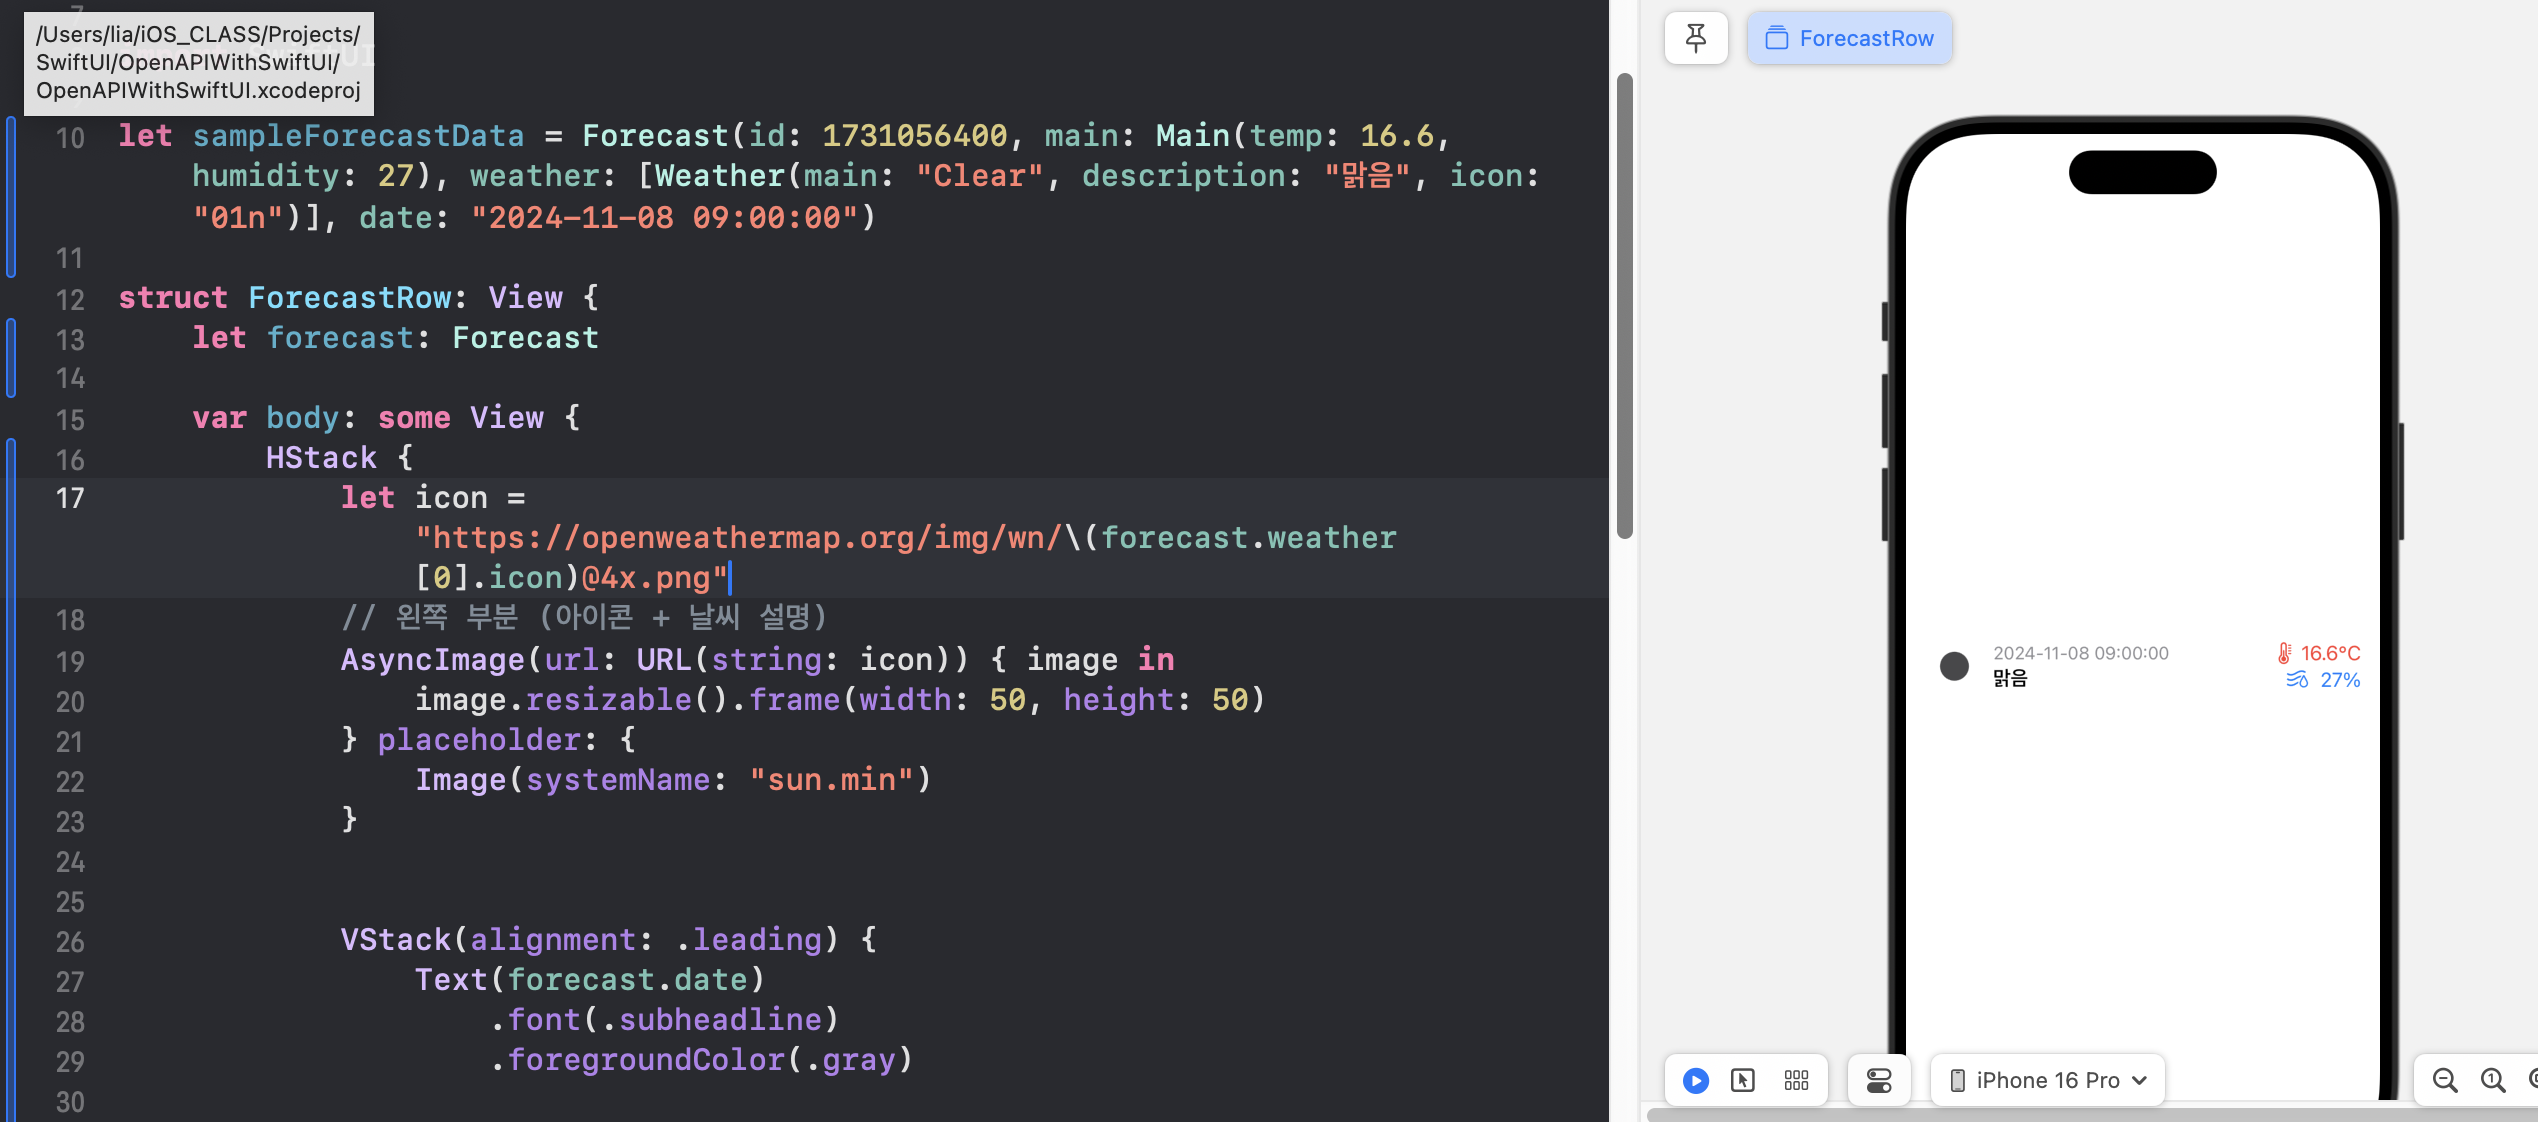Screen dimensions: 2538x1122
Task: Collapse the struct block at line 13 ribbon
Action: click(x=11, y=340)
